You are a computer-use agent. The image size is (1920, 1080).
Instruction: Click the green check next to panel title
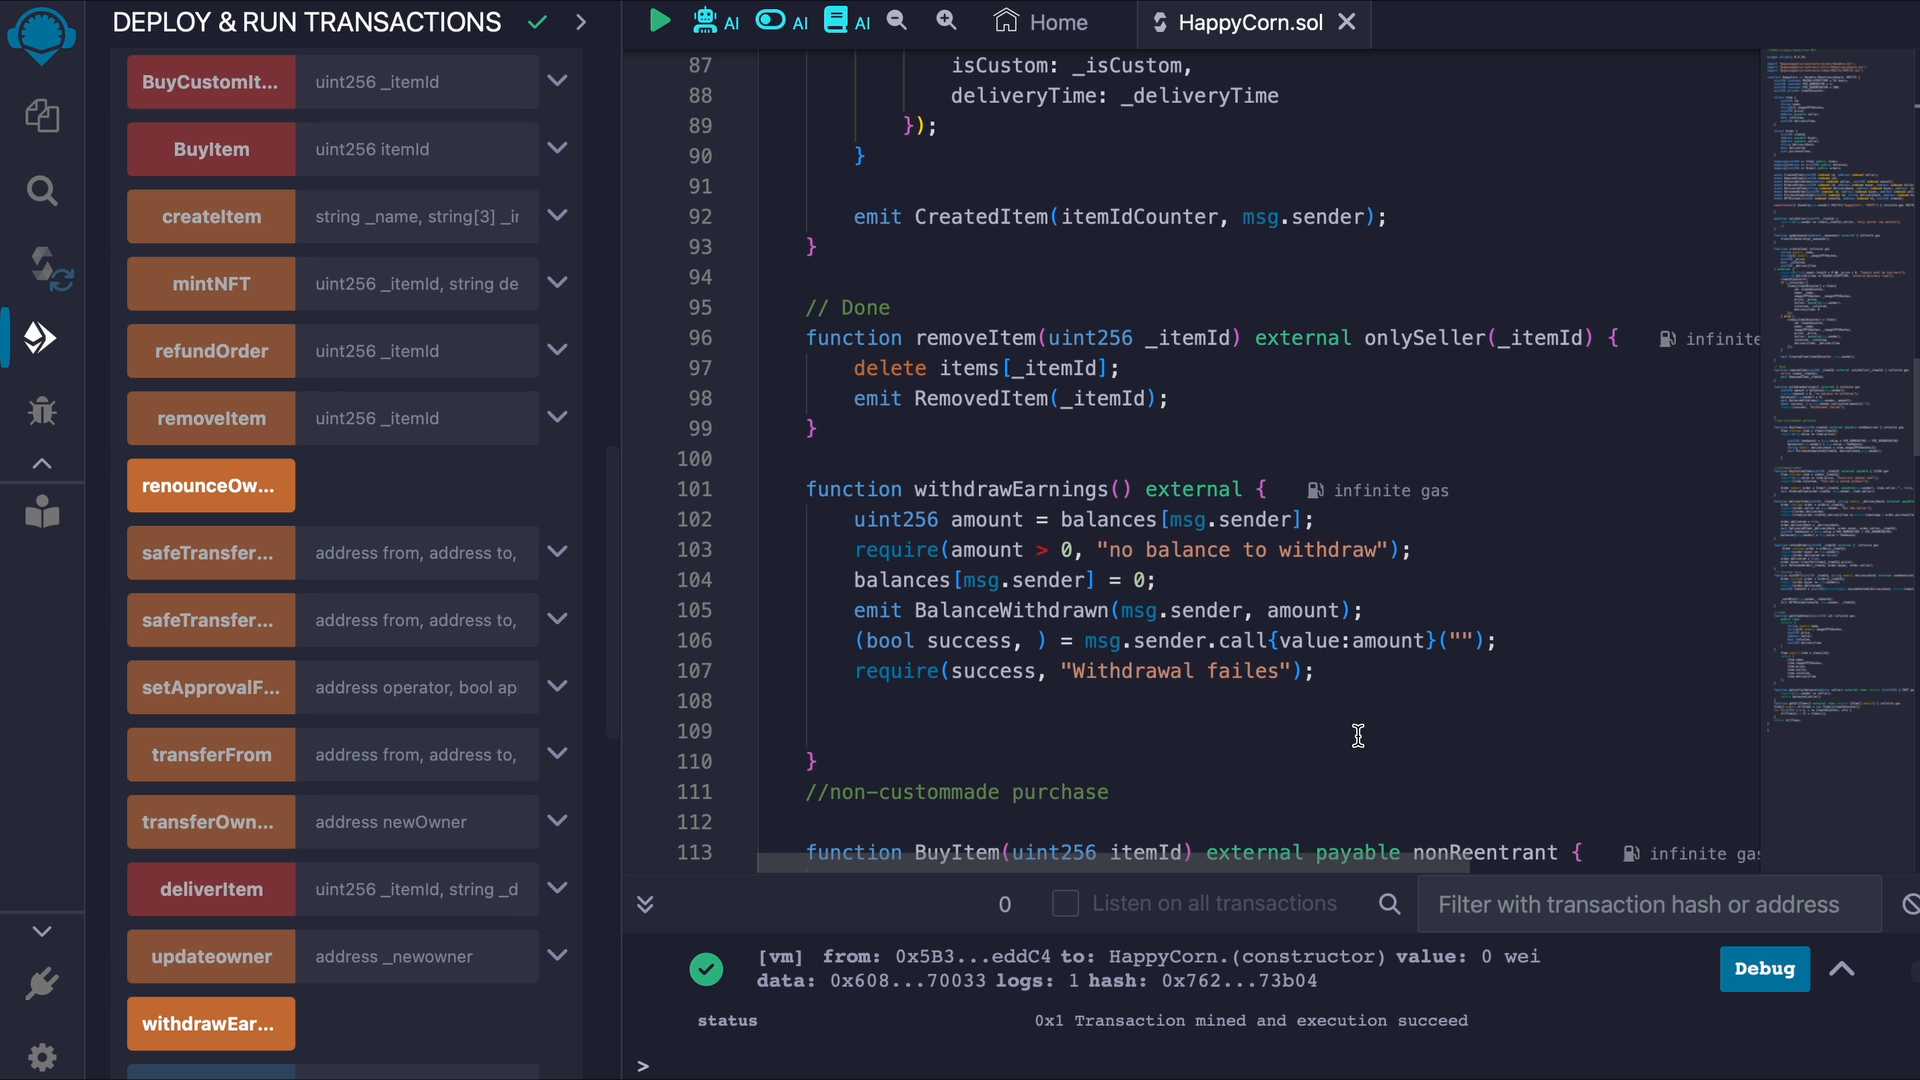click(x=538, y=22)
